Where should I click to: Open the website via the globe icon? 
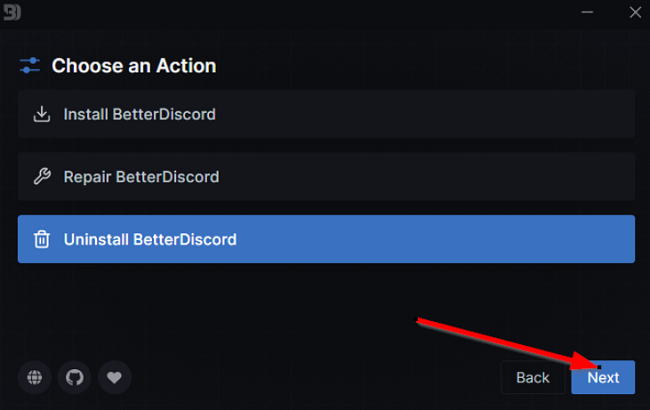tap(34, 377)
